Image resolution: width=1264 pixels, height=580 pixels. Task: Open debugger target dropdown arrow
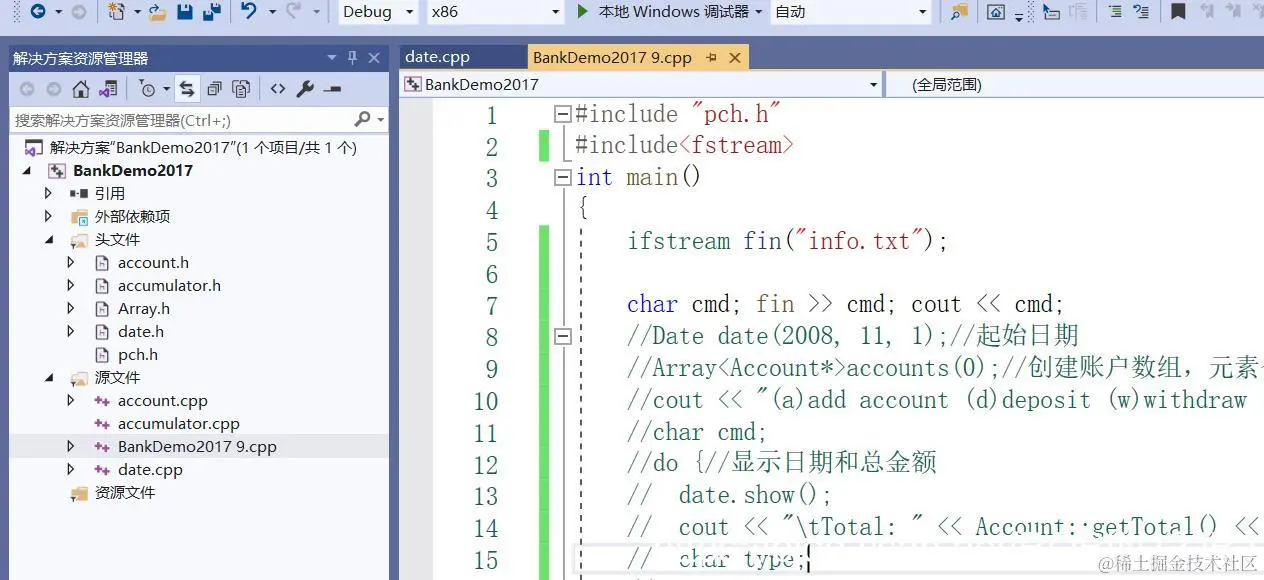coord(758,12)
